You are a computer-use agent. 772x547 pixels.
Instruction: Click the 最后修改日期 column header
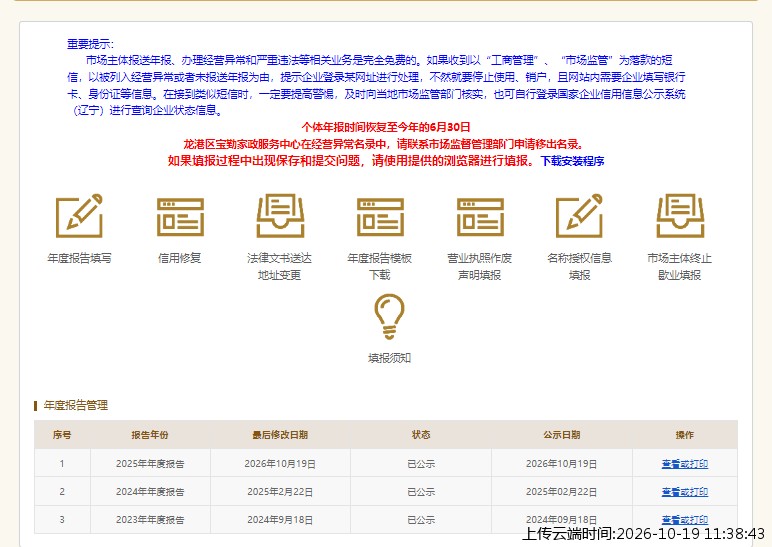pos(280,435)
